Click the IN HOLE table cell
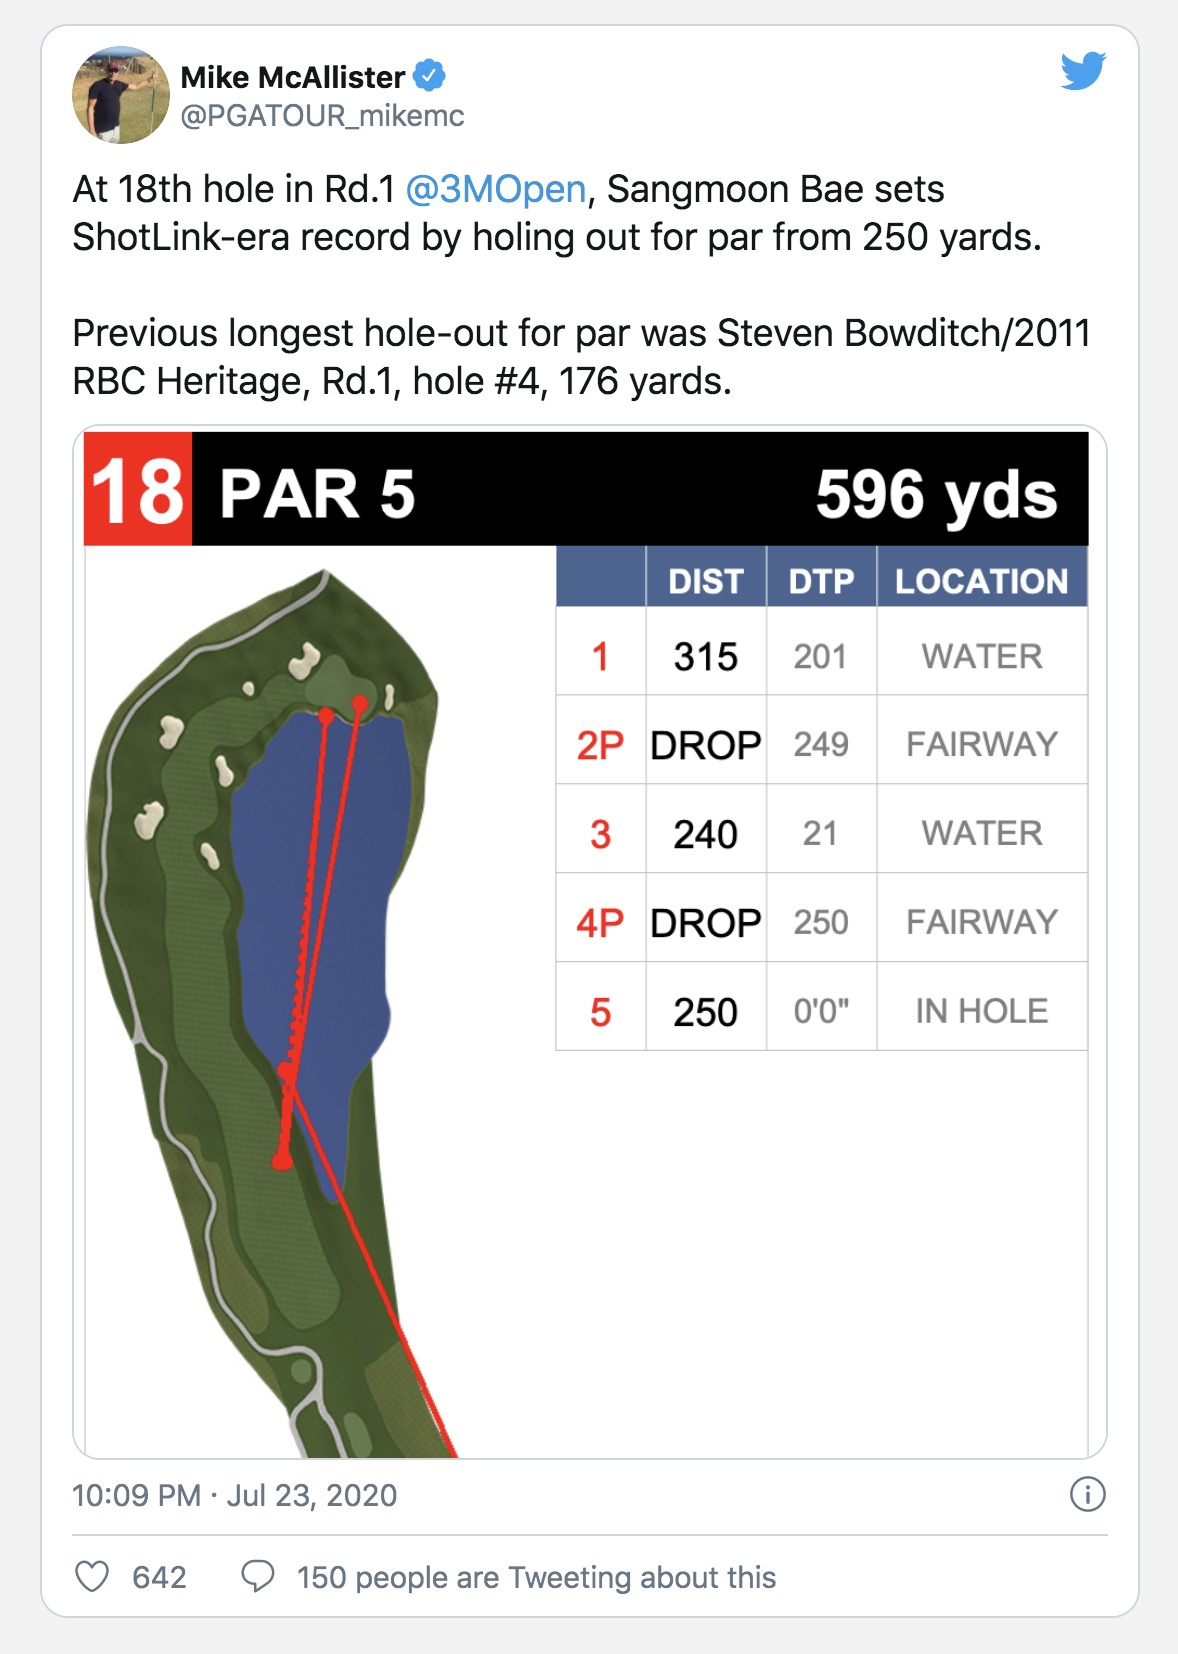Image resolution: width=1178 pixels, height=1654 pixels. point(982,1011)
